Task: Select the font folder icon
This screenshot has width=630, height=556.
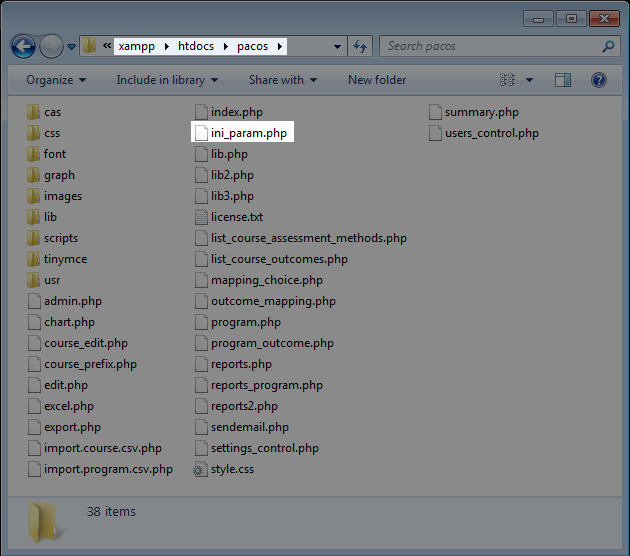Action: click(x=33, y=154)
